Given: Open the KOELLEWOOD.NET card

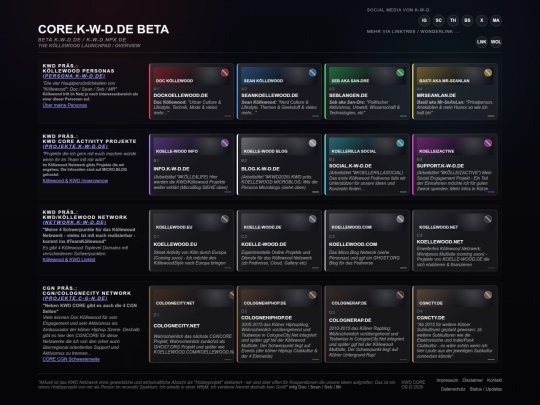Looking at the screenshot, I should click(455, 240).
